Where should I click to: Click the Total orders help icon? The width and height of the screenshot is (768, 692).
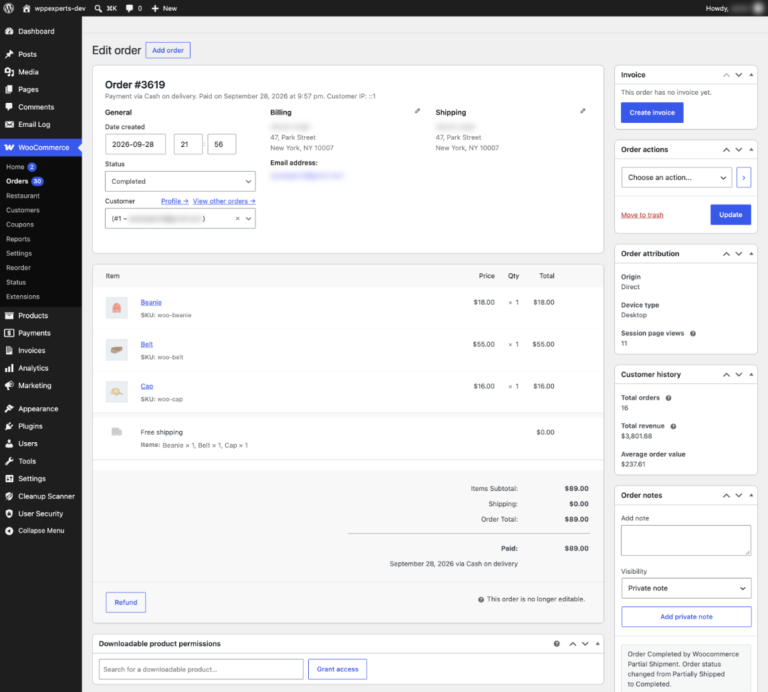click(x=668, y=398)
